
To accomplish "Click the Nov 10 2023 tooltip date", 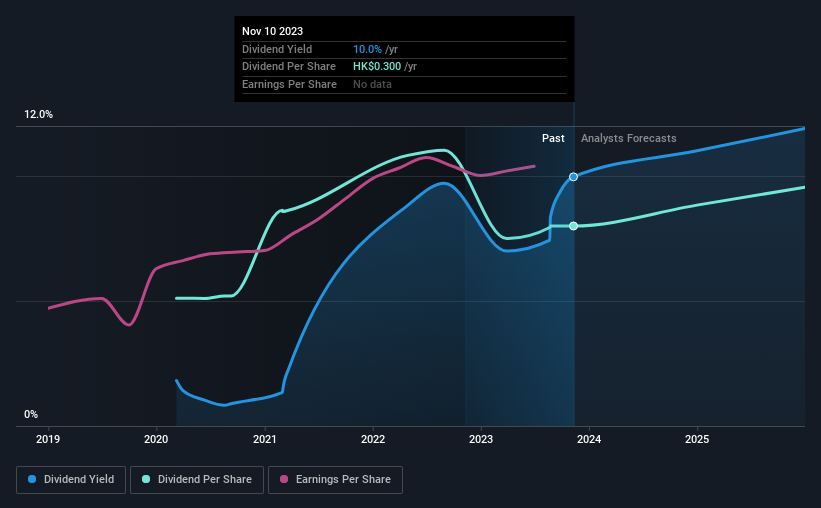I will point(272,31).
